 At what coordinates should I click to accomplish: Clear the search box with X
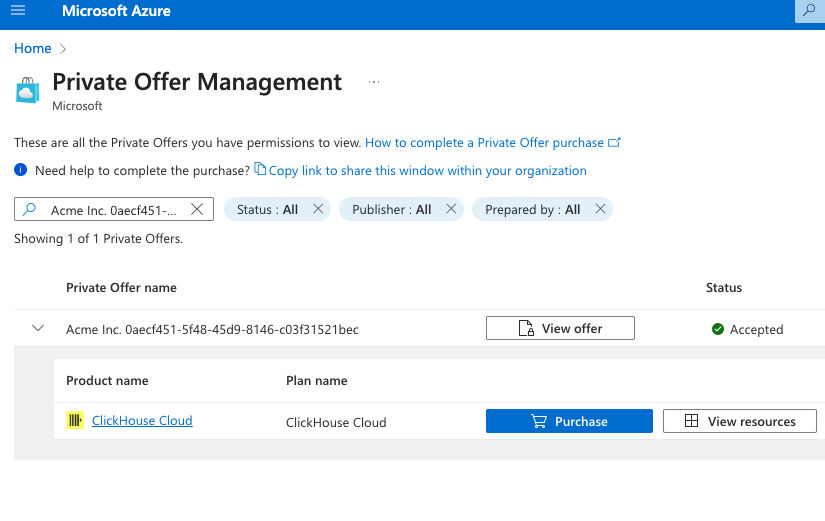(x=197, y=209)
